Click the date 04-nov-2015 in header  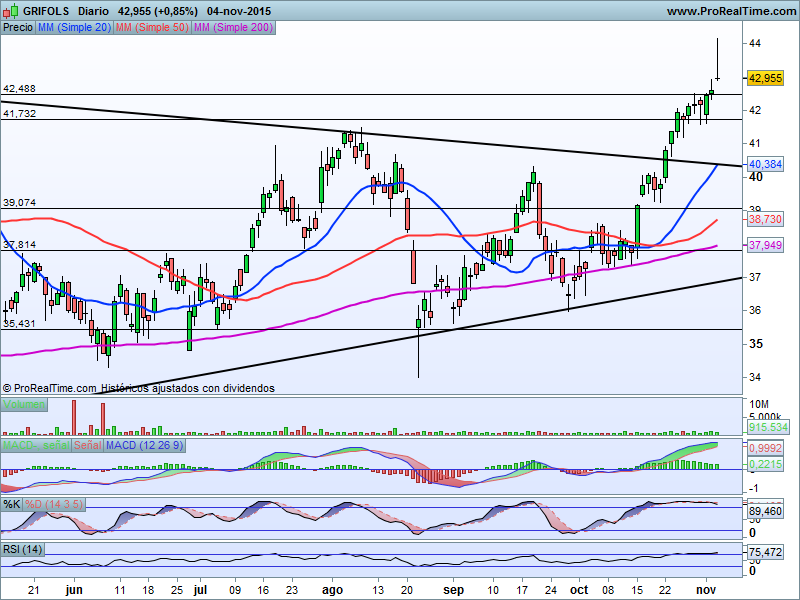tap(239, 11)
